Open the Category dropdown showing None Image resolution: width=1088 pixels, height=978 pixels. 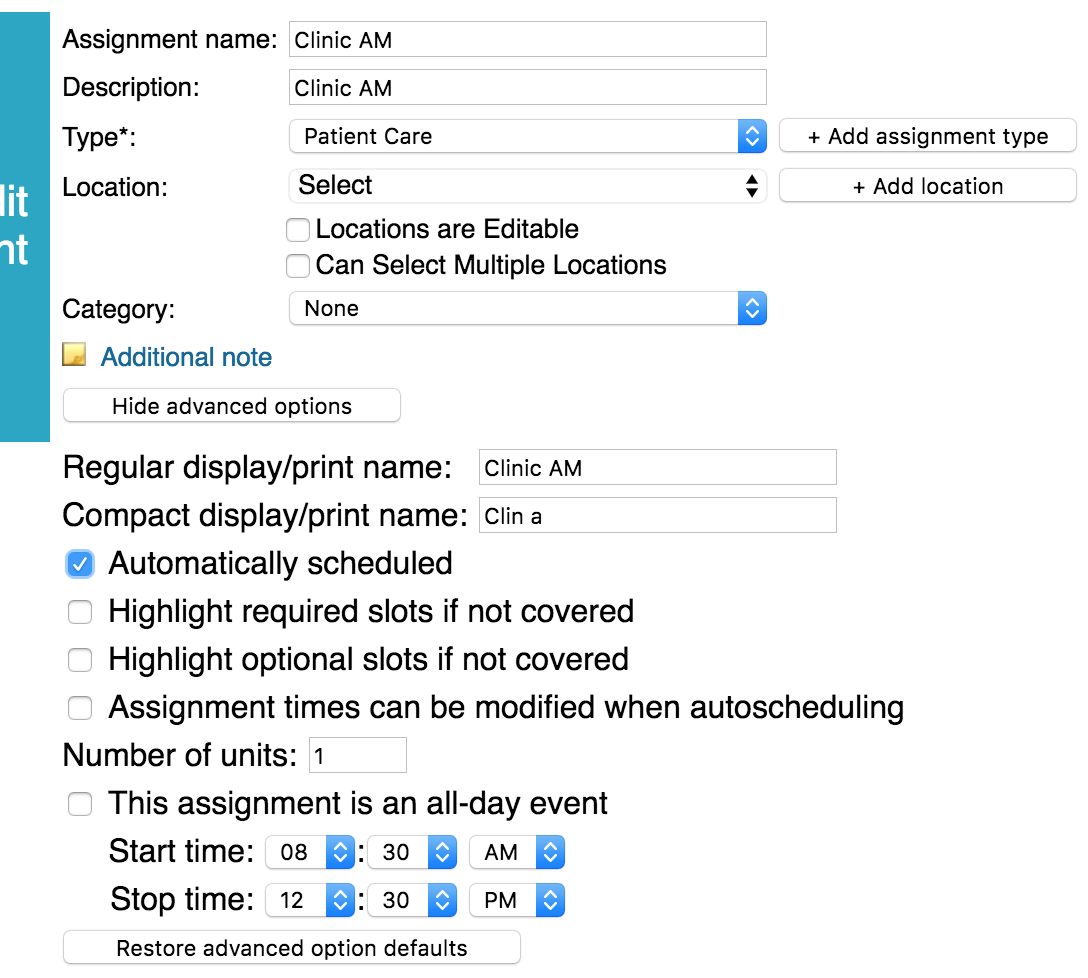pyautogui.click(x=528, y=308)
